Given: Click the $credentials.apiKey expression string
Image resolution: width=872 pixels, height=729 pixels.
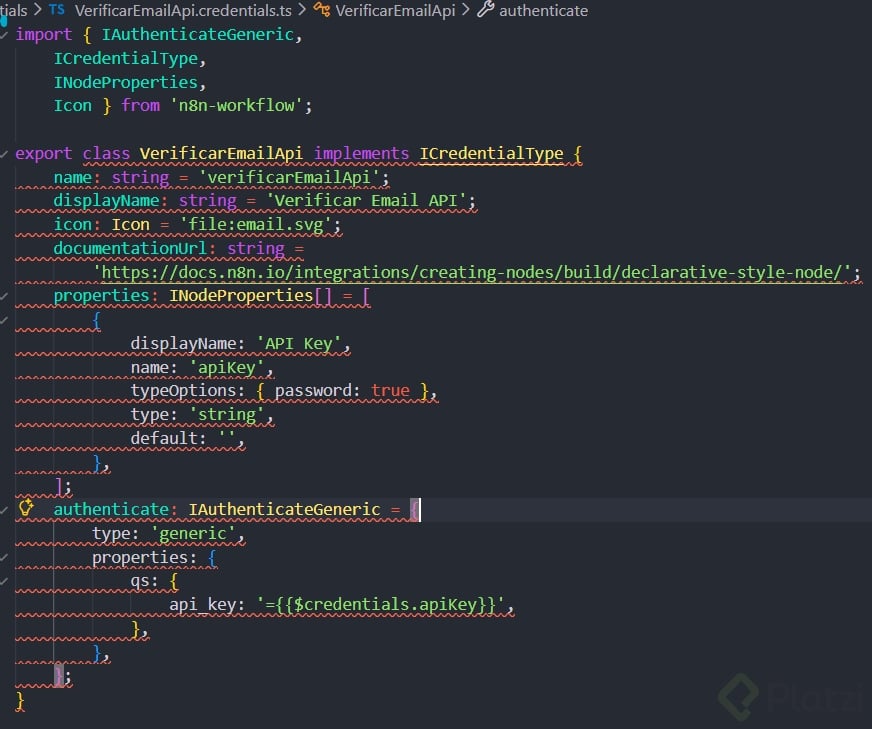Looking at the screenshot, I should coord(381,605).
